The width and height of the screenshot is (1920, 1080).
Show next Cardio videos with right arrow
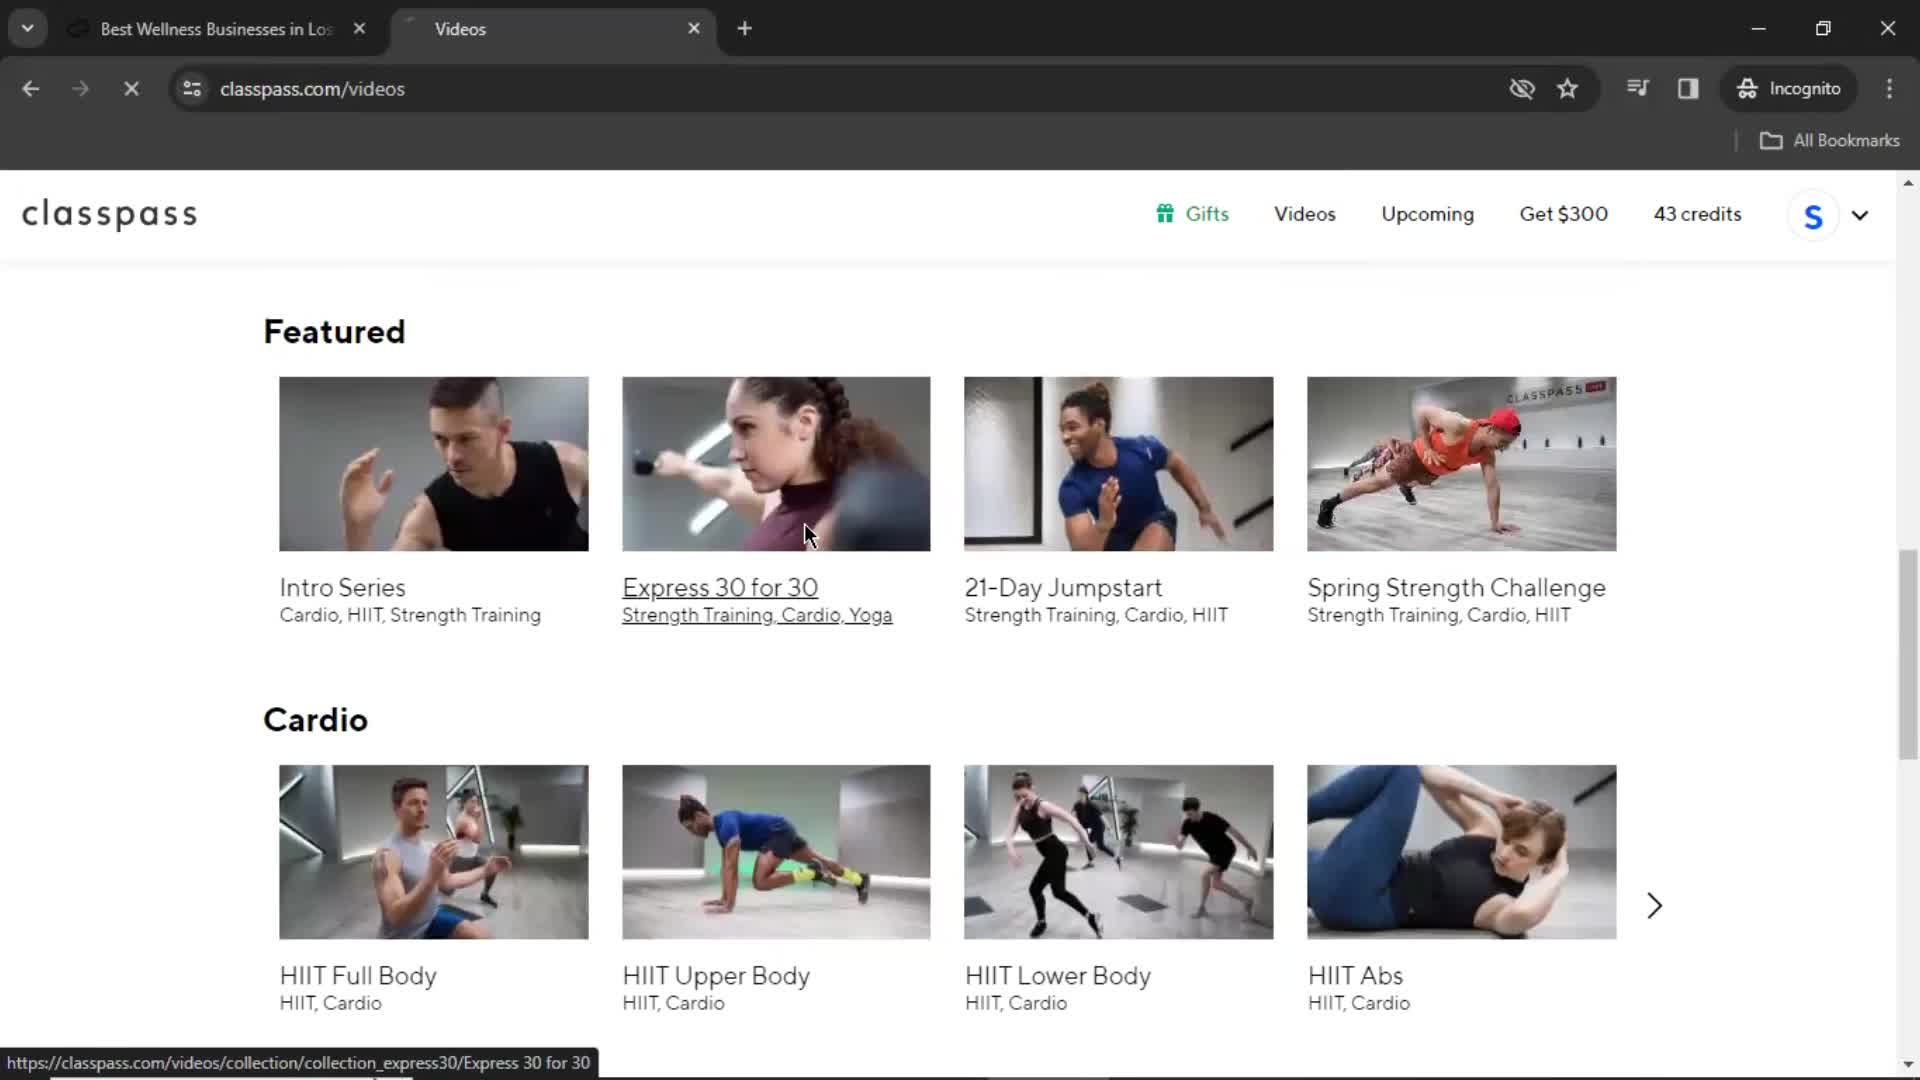(x=1654, y=906)
